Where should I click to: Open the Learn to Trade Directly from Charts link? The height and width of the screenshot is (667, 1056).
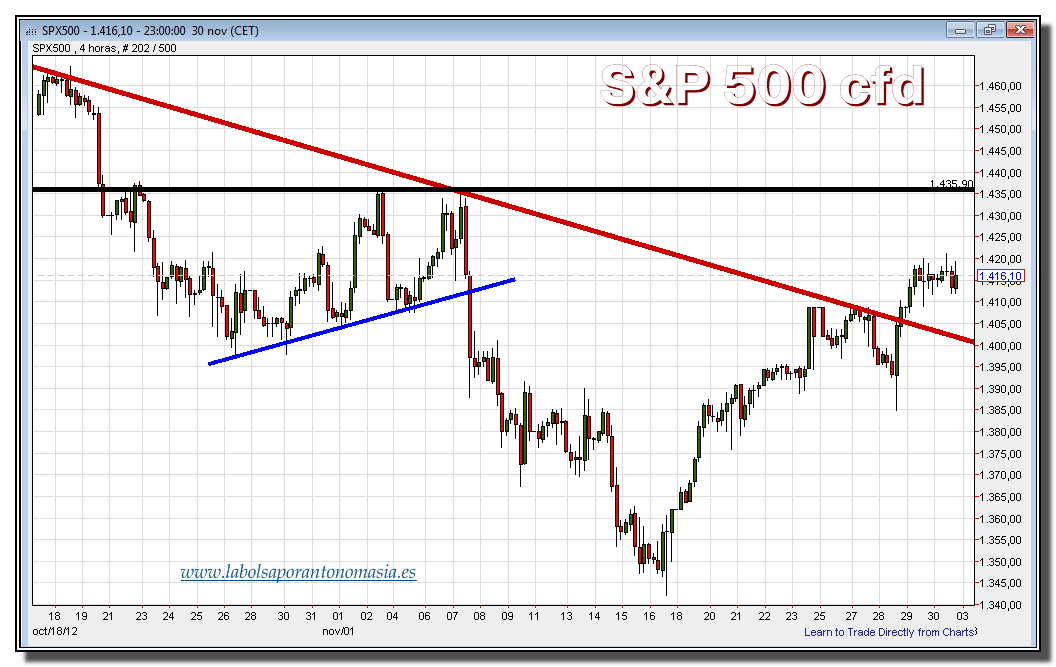[x=889, y=632]
